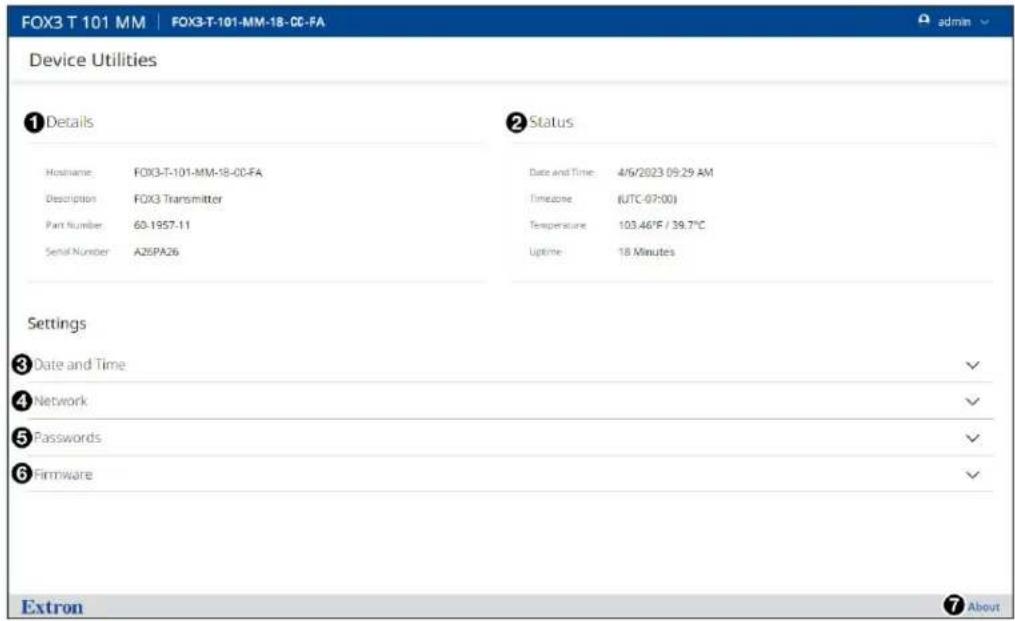Select the temperature value 103.46°F / 39.7°C

tap(661, 225)
